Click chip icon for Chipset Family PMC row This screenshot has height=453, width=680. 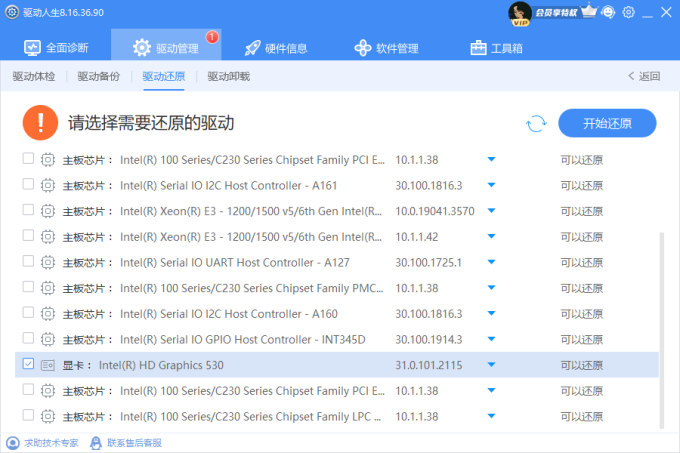tap(48, 288)
